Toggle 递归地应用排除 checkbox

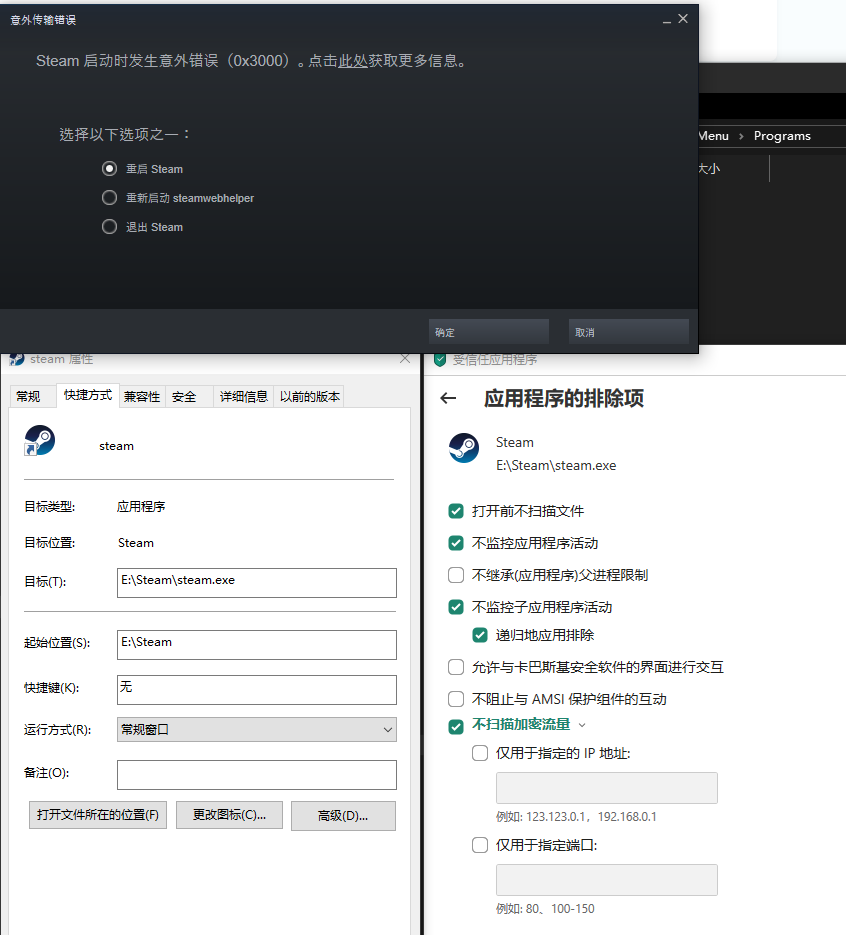coord(480,635)
